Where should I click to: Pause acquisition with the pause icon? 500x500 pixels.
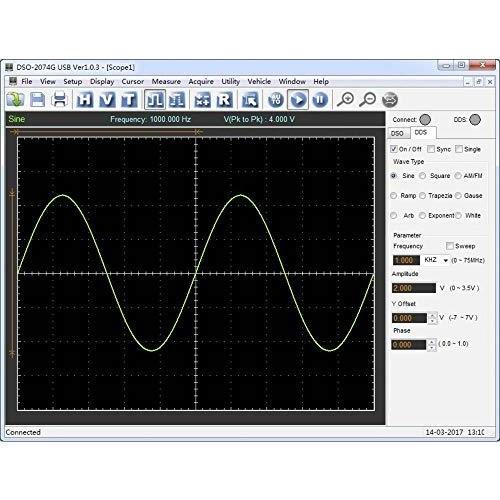[320, 99]
